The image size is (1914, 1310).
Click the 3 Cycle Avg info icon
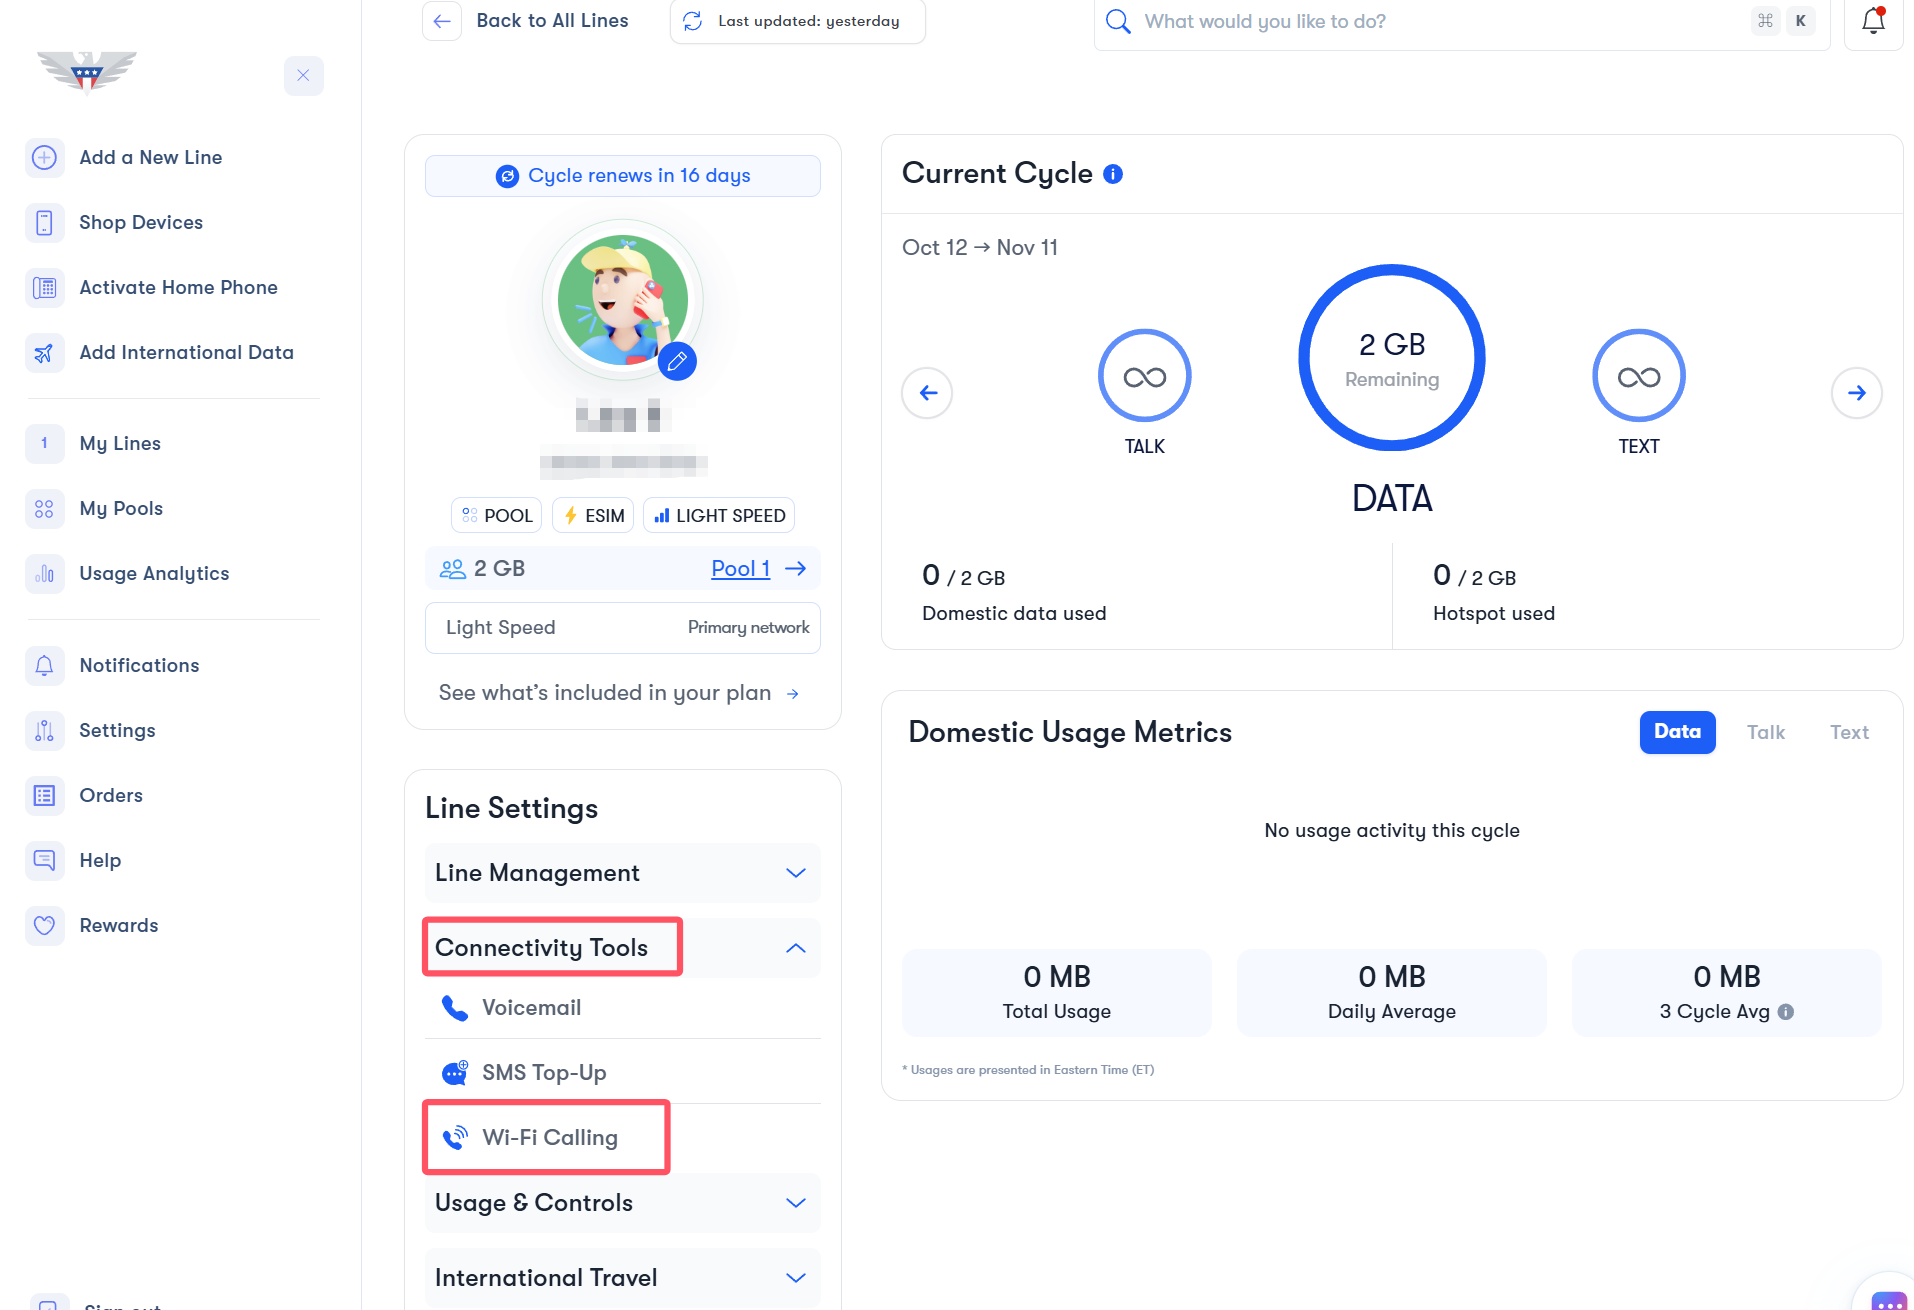click(x=1786, y=1012)
